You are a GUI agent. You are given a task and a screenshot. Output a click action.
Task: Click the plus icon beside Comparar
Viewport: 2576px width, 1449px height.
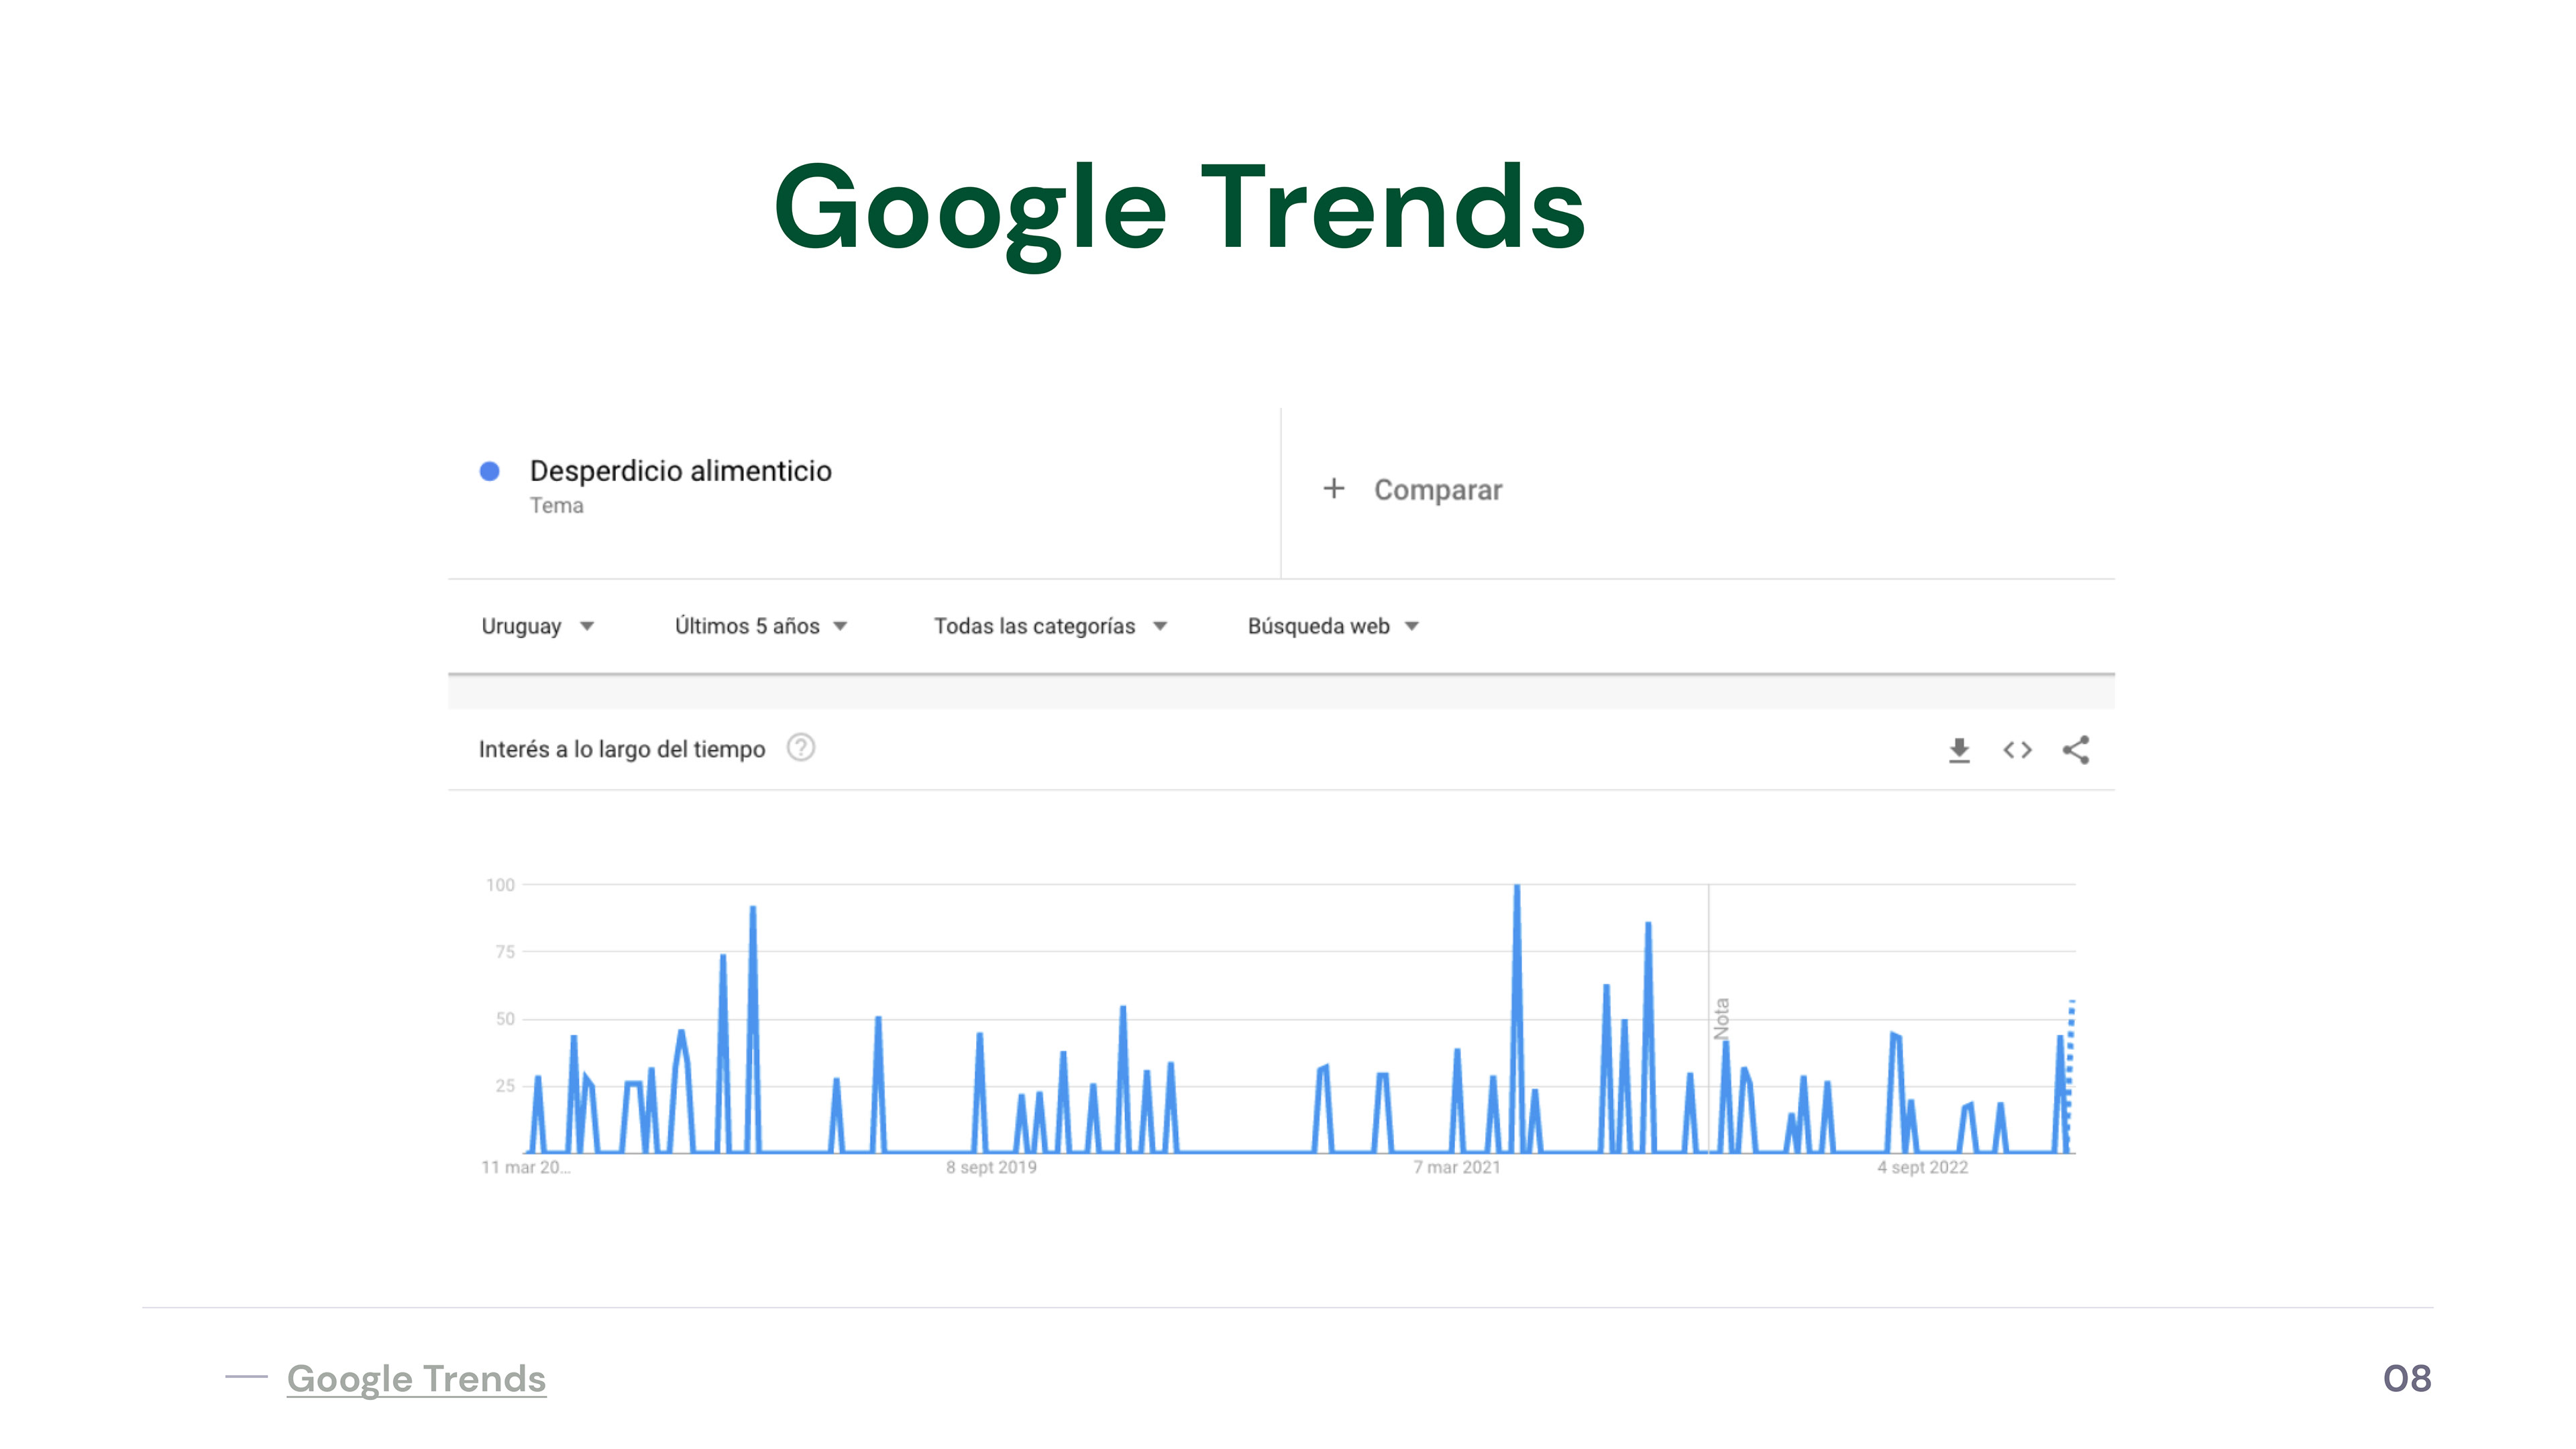coord(1334,489)
